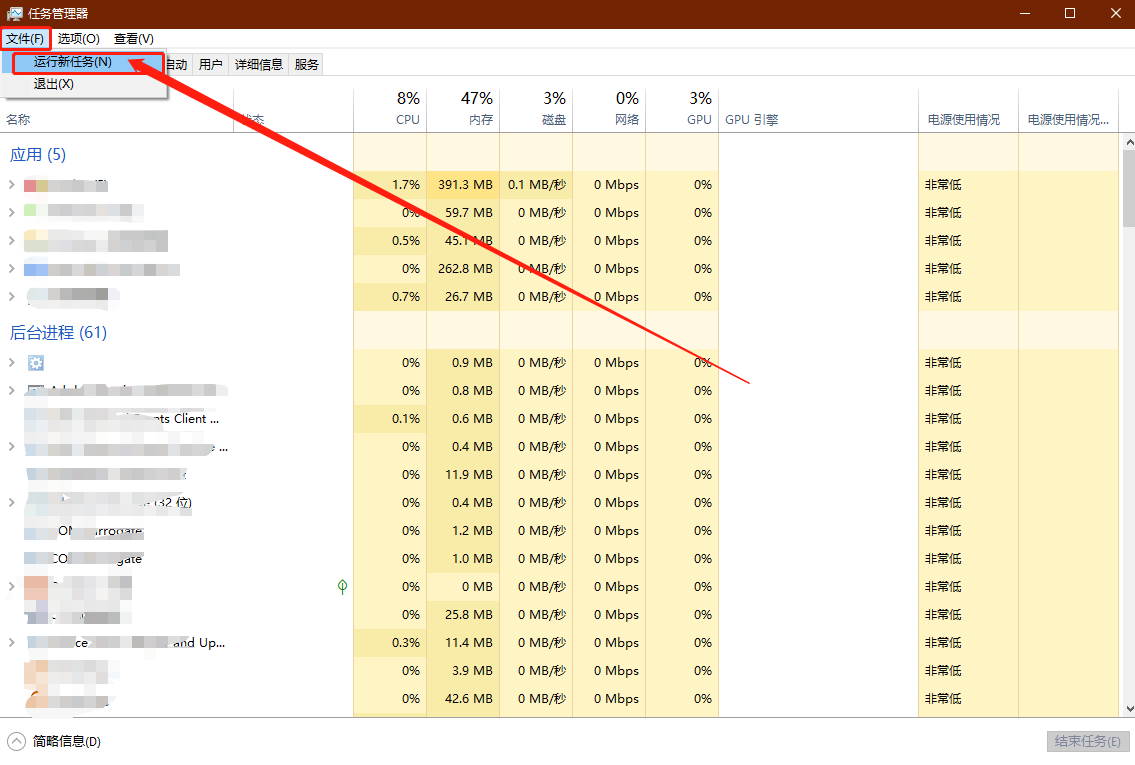Viewport: 1135px width, 765px height.
Task: Expand the leaf-marked process using 0 MB
Action: click(x=12, y=587)
